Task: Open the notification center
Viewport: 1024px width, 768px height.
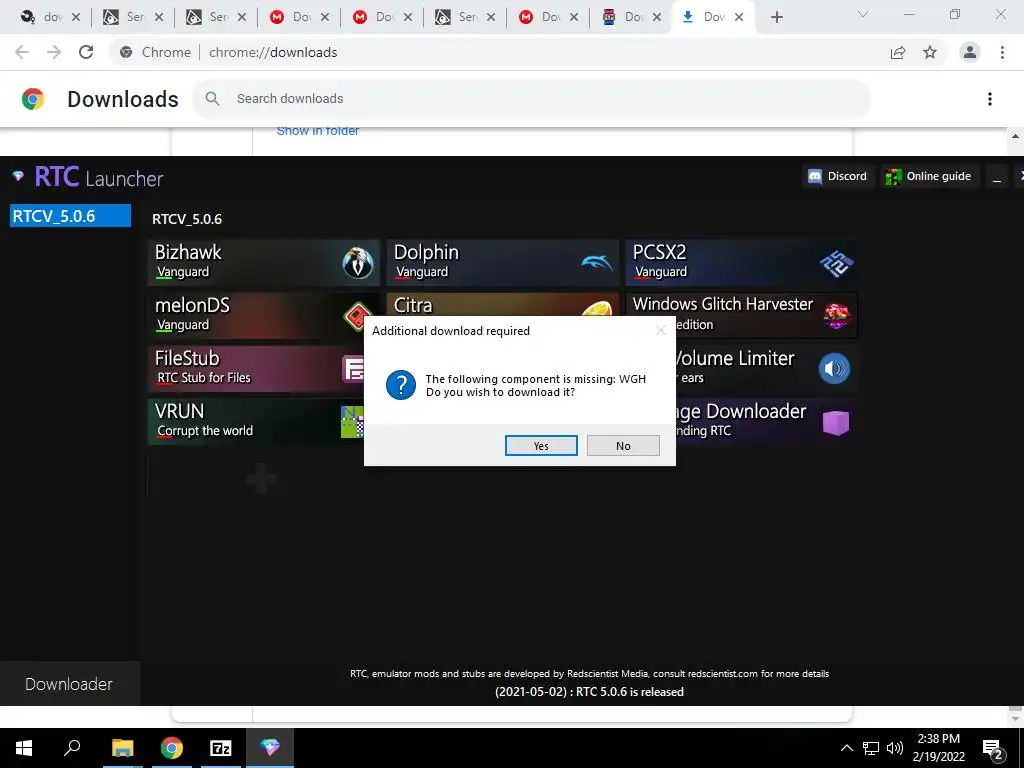Action: pos(993,749)
